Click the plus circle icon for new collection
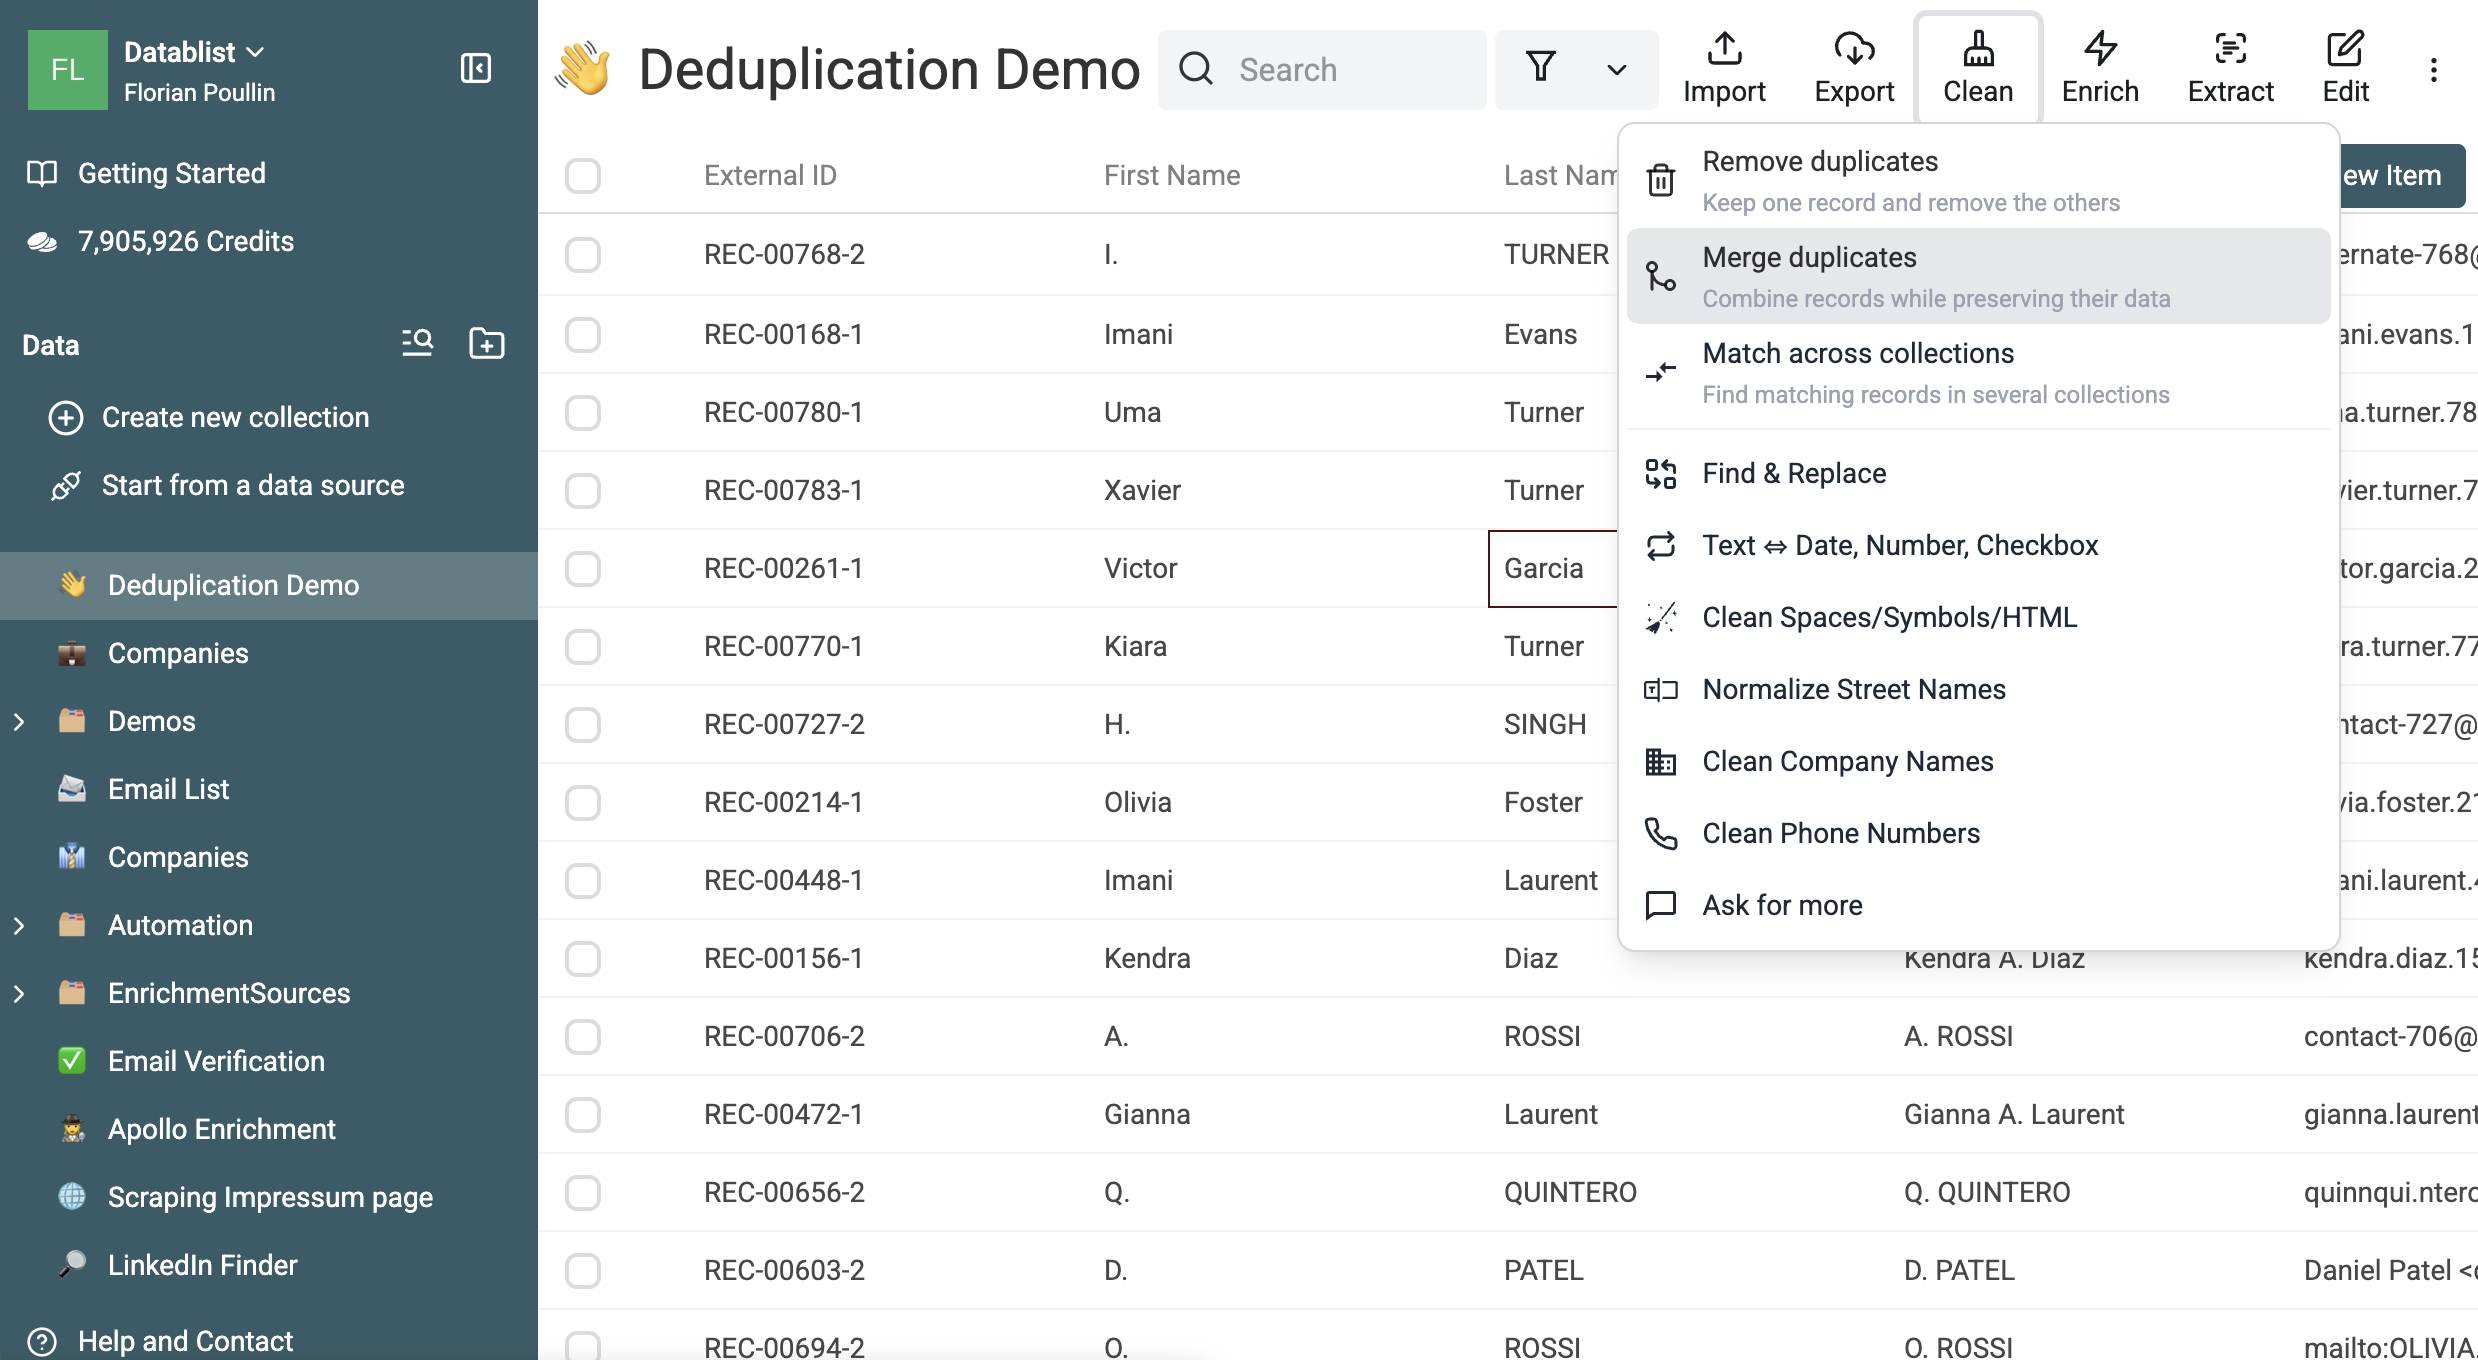The height and width of the screenshot is (1360, 2478). click(x=66, y=417)
